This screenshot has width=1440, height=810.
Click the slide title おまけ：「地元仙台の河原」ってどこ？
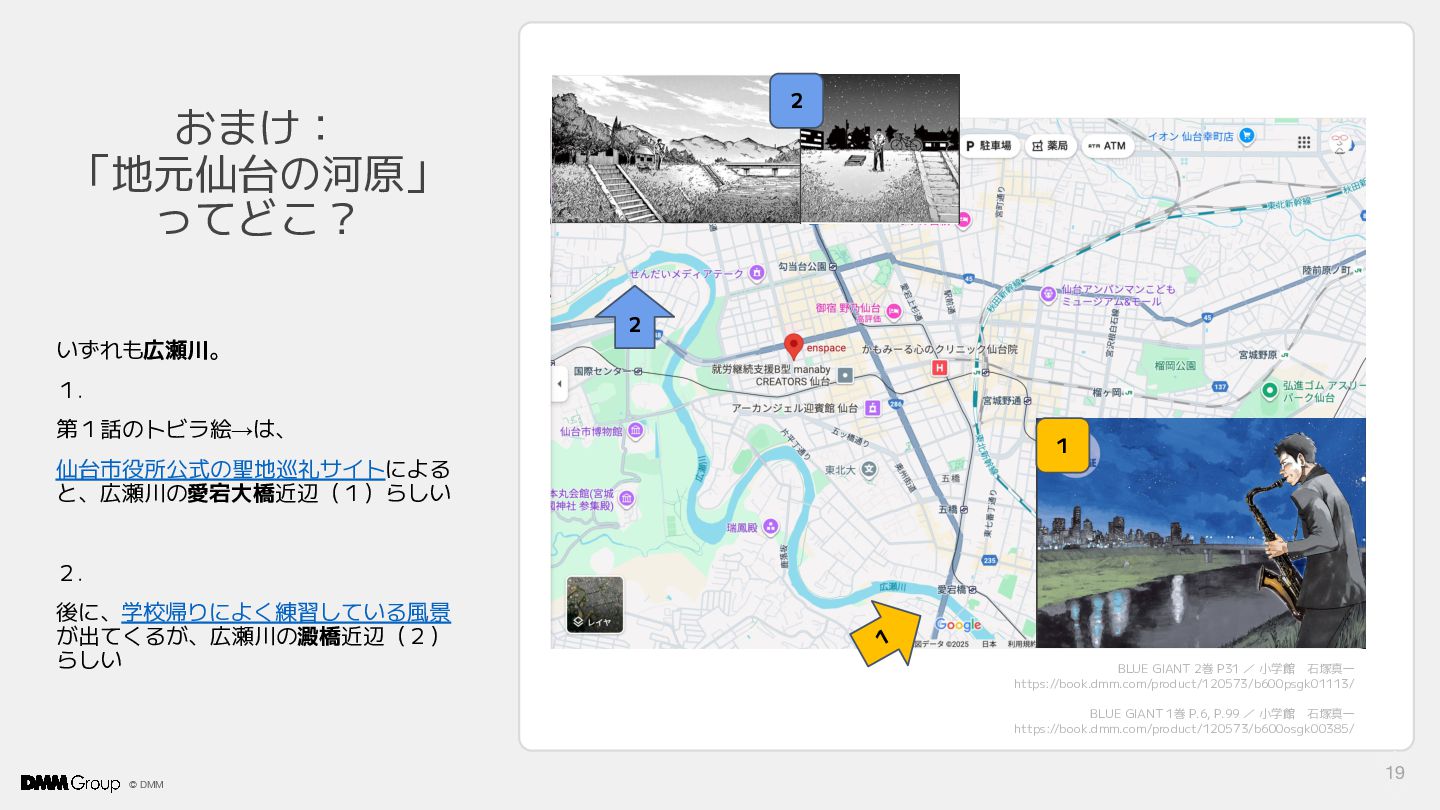pos(256,174)
